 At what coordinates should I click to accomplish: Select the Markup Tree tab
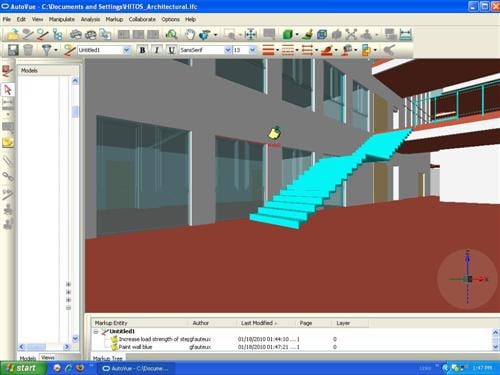[108, 358]
